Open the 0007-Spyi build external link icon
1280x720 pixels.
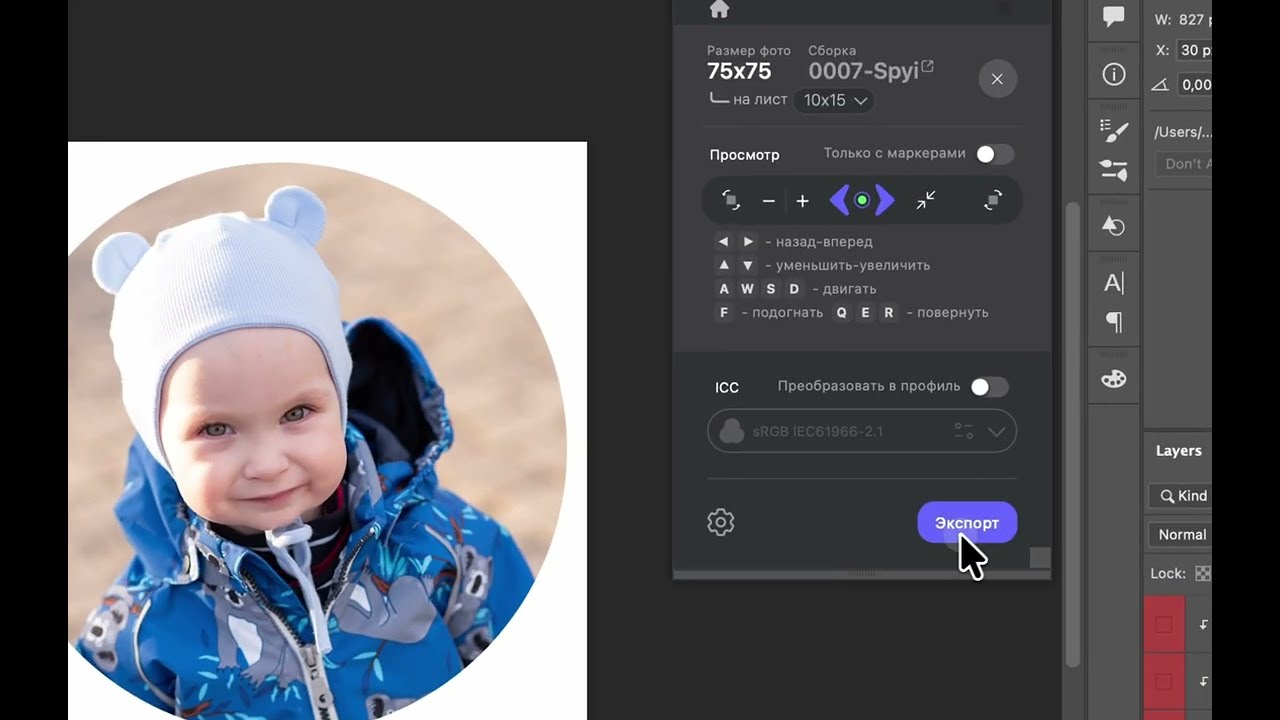click(x=927, y=67)
